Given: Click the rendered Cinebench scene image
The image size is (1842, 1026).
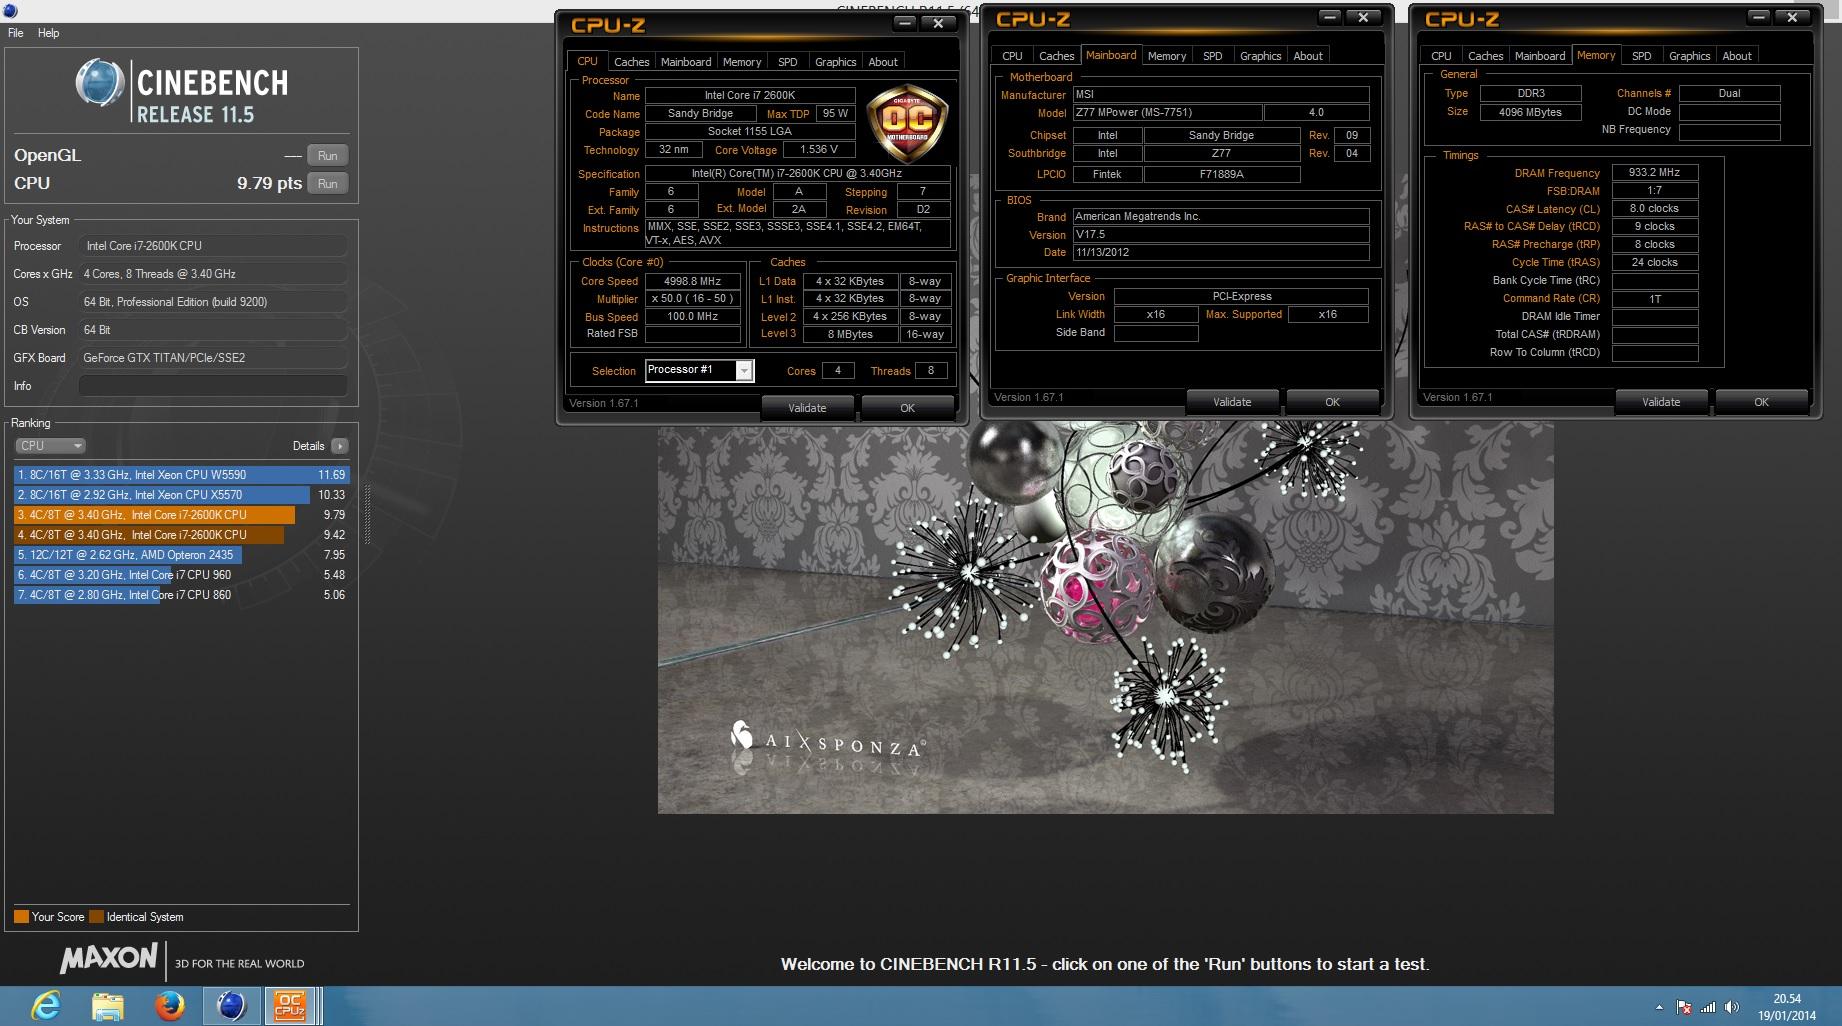Looking at the screenshot, I should coord(1105,617).
